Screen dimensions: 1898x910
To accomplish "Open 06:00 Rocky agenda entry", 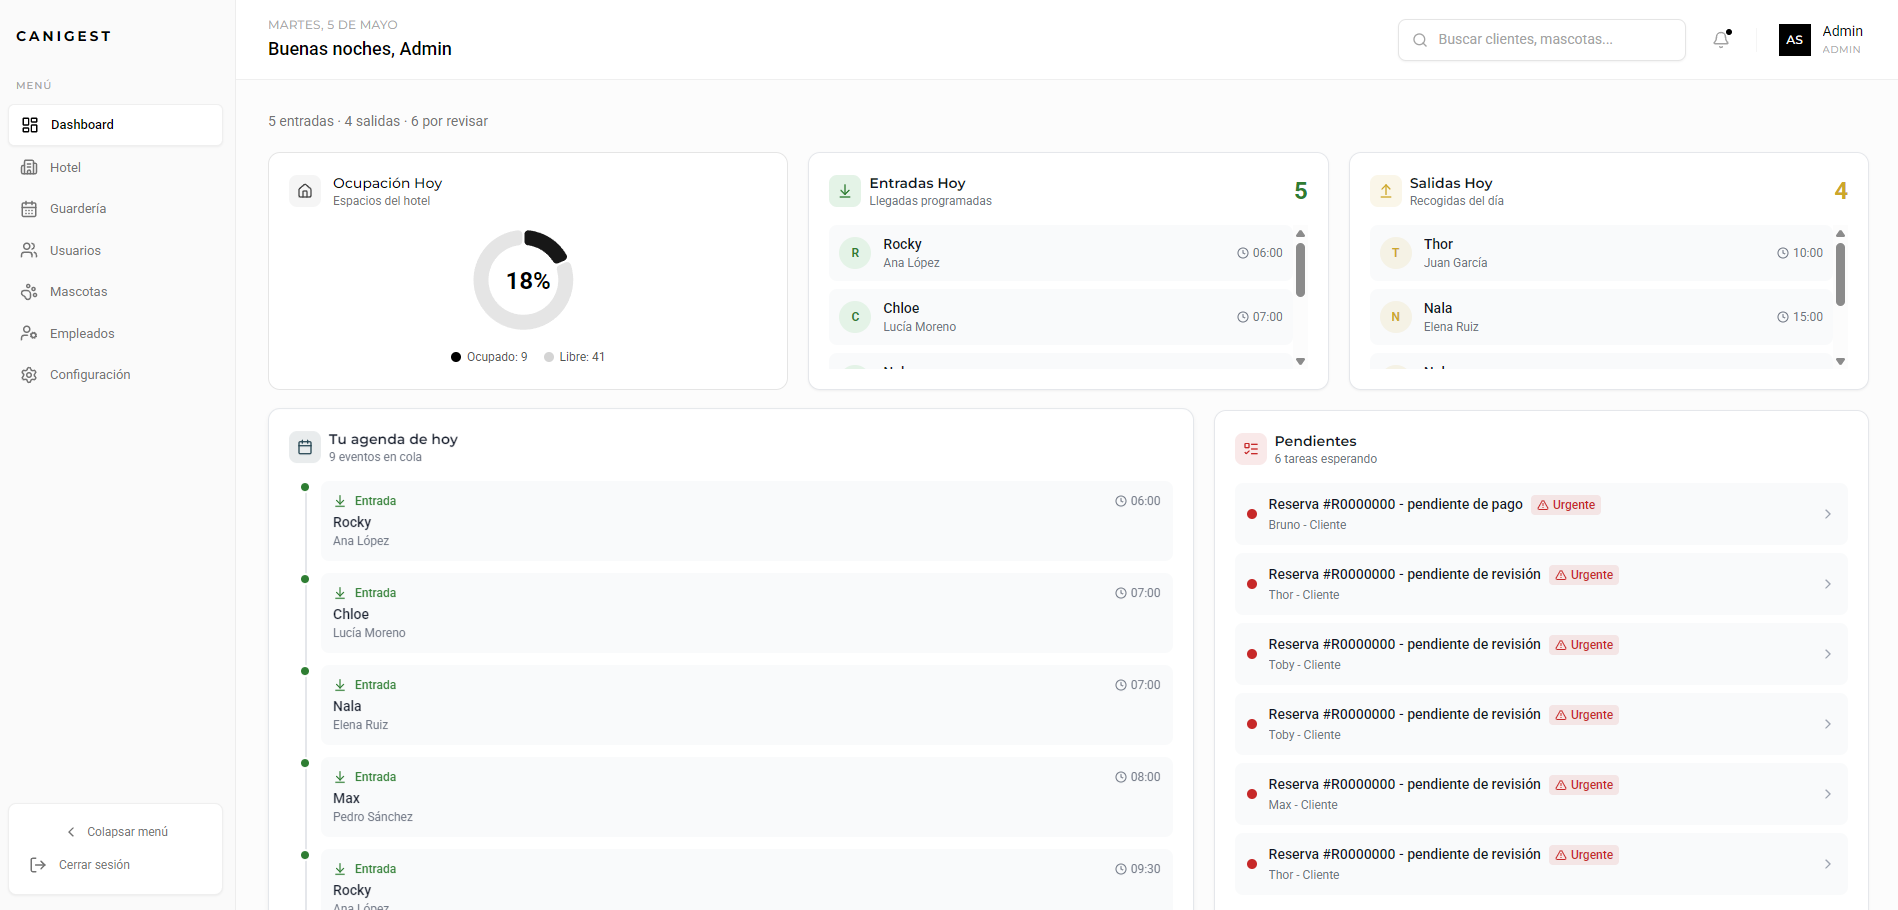I will (747, 521).
